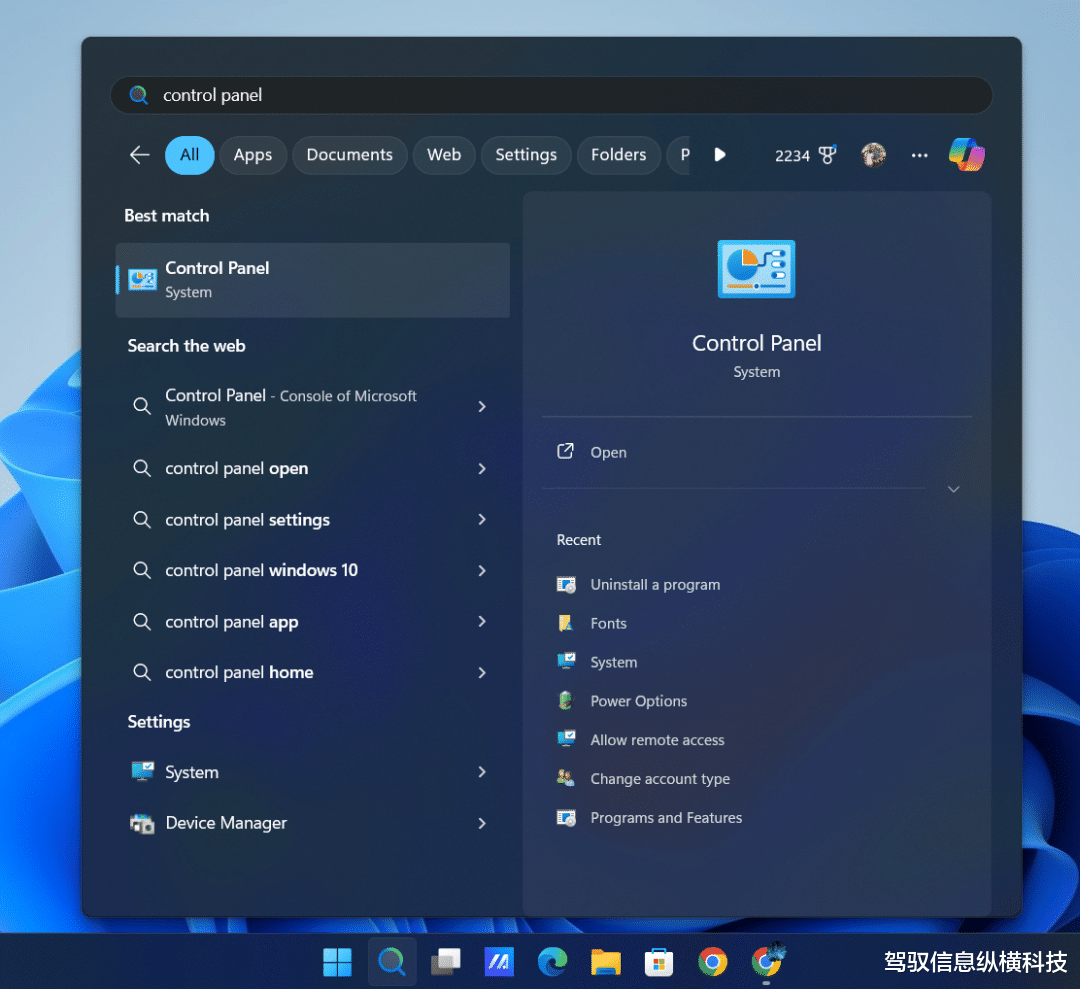Click inside the control panel search box
1080x989 pixels.
point(551,95)
